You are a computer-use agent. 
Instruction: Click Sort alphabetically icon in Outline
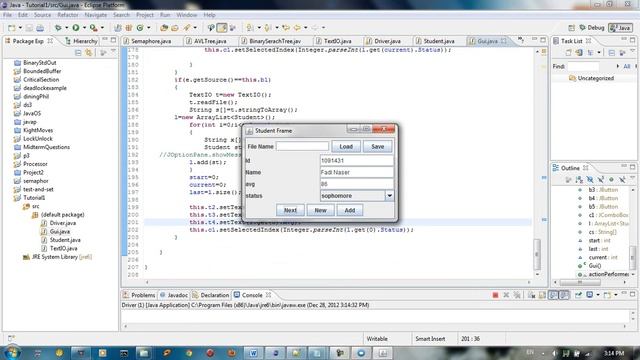click(579, 180)
